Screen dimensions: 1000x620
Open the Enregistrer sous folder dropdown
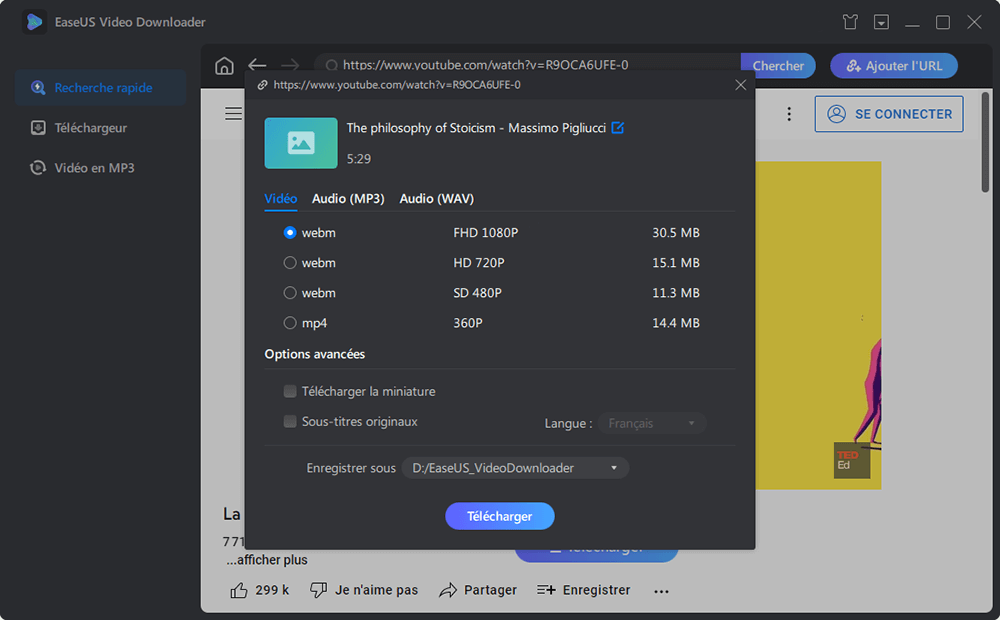tap(515, 468)
